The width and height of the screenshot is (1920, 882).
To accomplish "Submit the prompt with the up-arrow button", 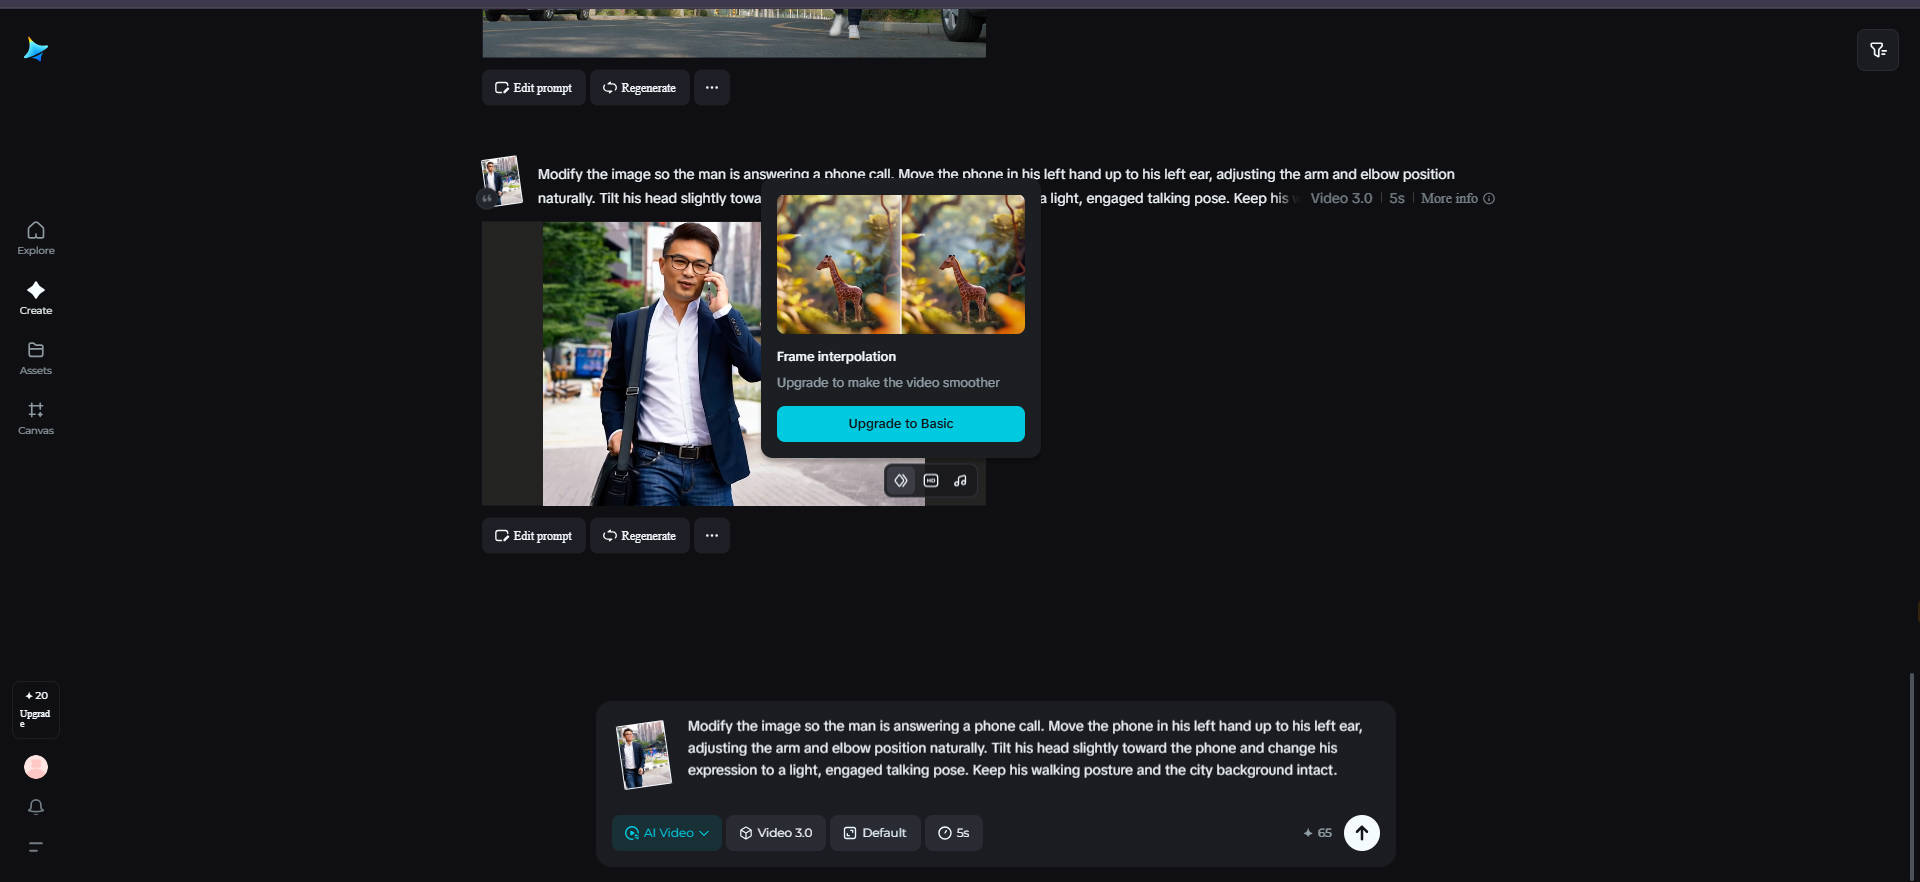I will [1362, 833].
